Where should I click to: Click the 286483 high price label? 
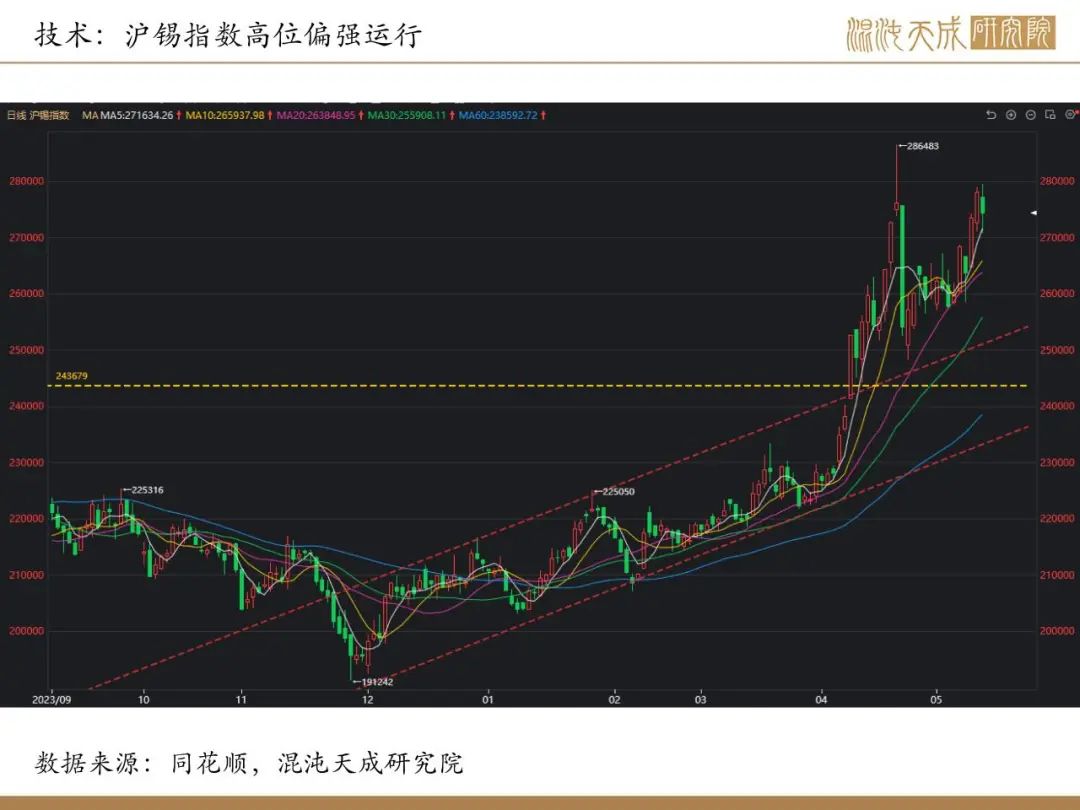click(x=922, y=146)
